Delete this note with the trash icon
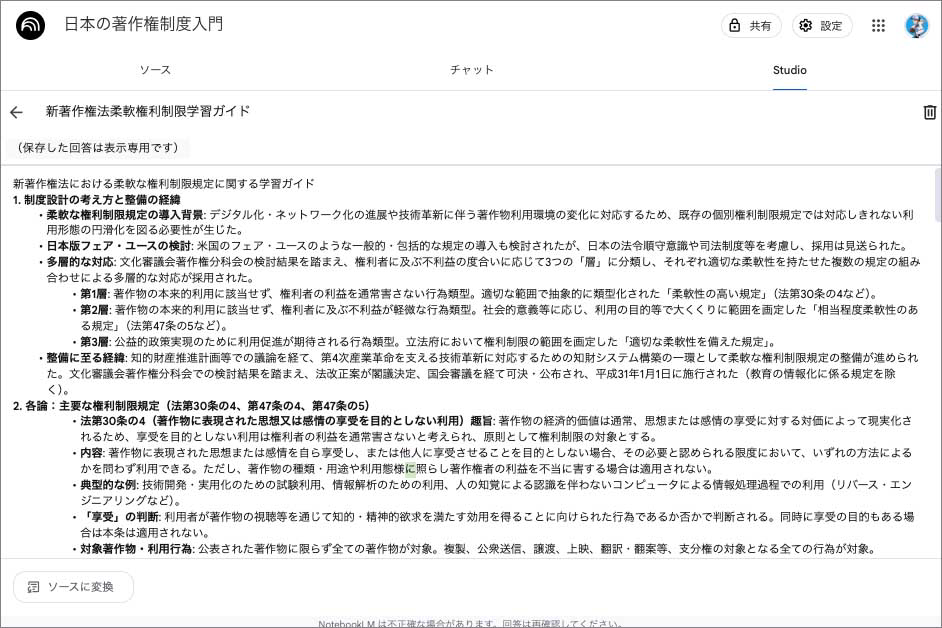 coord(929,112)
